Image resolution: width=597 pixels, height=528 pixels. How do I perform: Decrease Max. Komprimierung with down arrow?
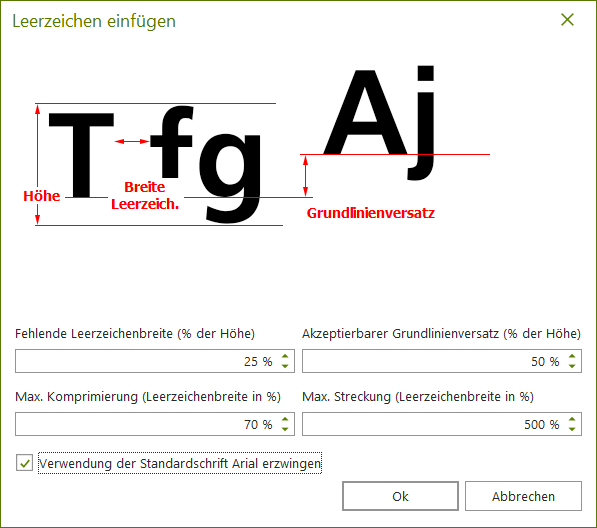tap(285, 429)
